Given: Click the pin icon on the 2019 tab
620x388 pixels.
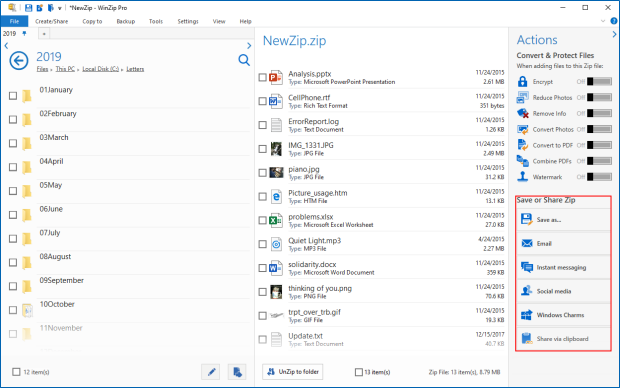Looking at the screenshot, I should click(24, 34).
